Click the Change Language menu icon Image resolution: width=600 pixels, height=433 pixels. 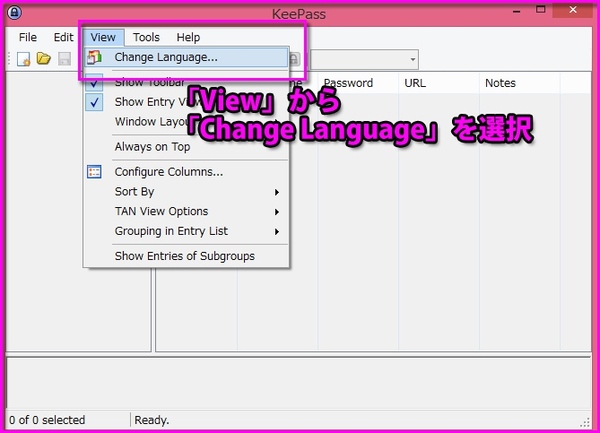tap(94, 57)
